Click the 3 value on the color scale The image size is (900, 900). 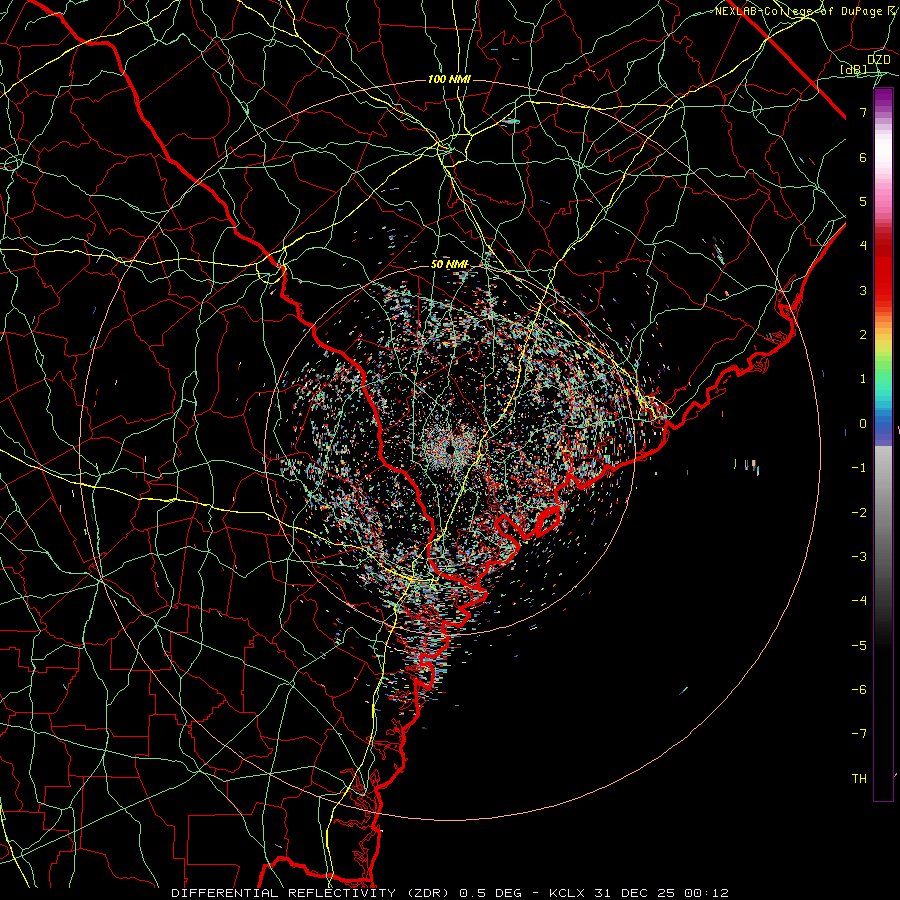[x=863, y=290]
